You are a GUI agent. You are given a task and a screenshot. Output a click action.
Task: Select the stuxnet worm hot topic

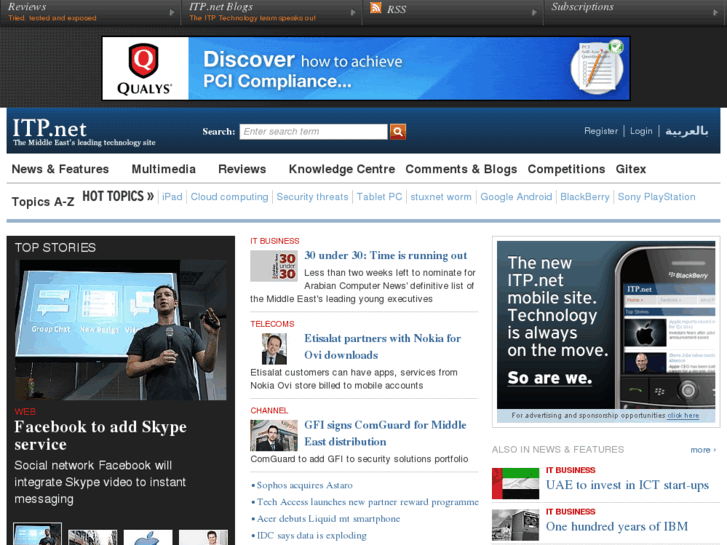pyautogui.click(x=441, y=197)
